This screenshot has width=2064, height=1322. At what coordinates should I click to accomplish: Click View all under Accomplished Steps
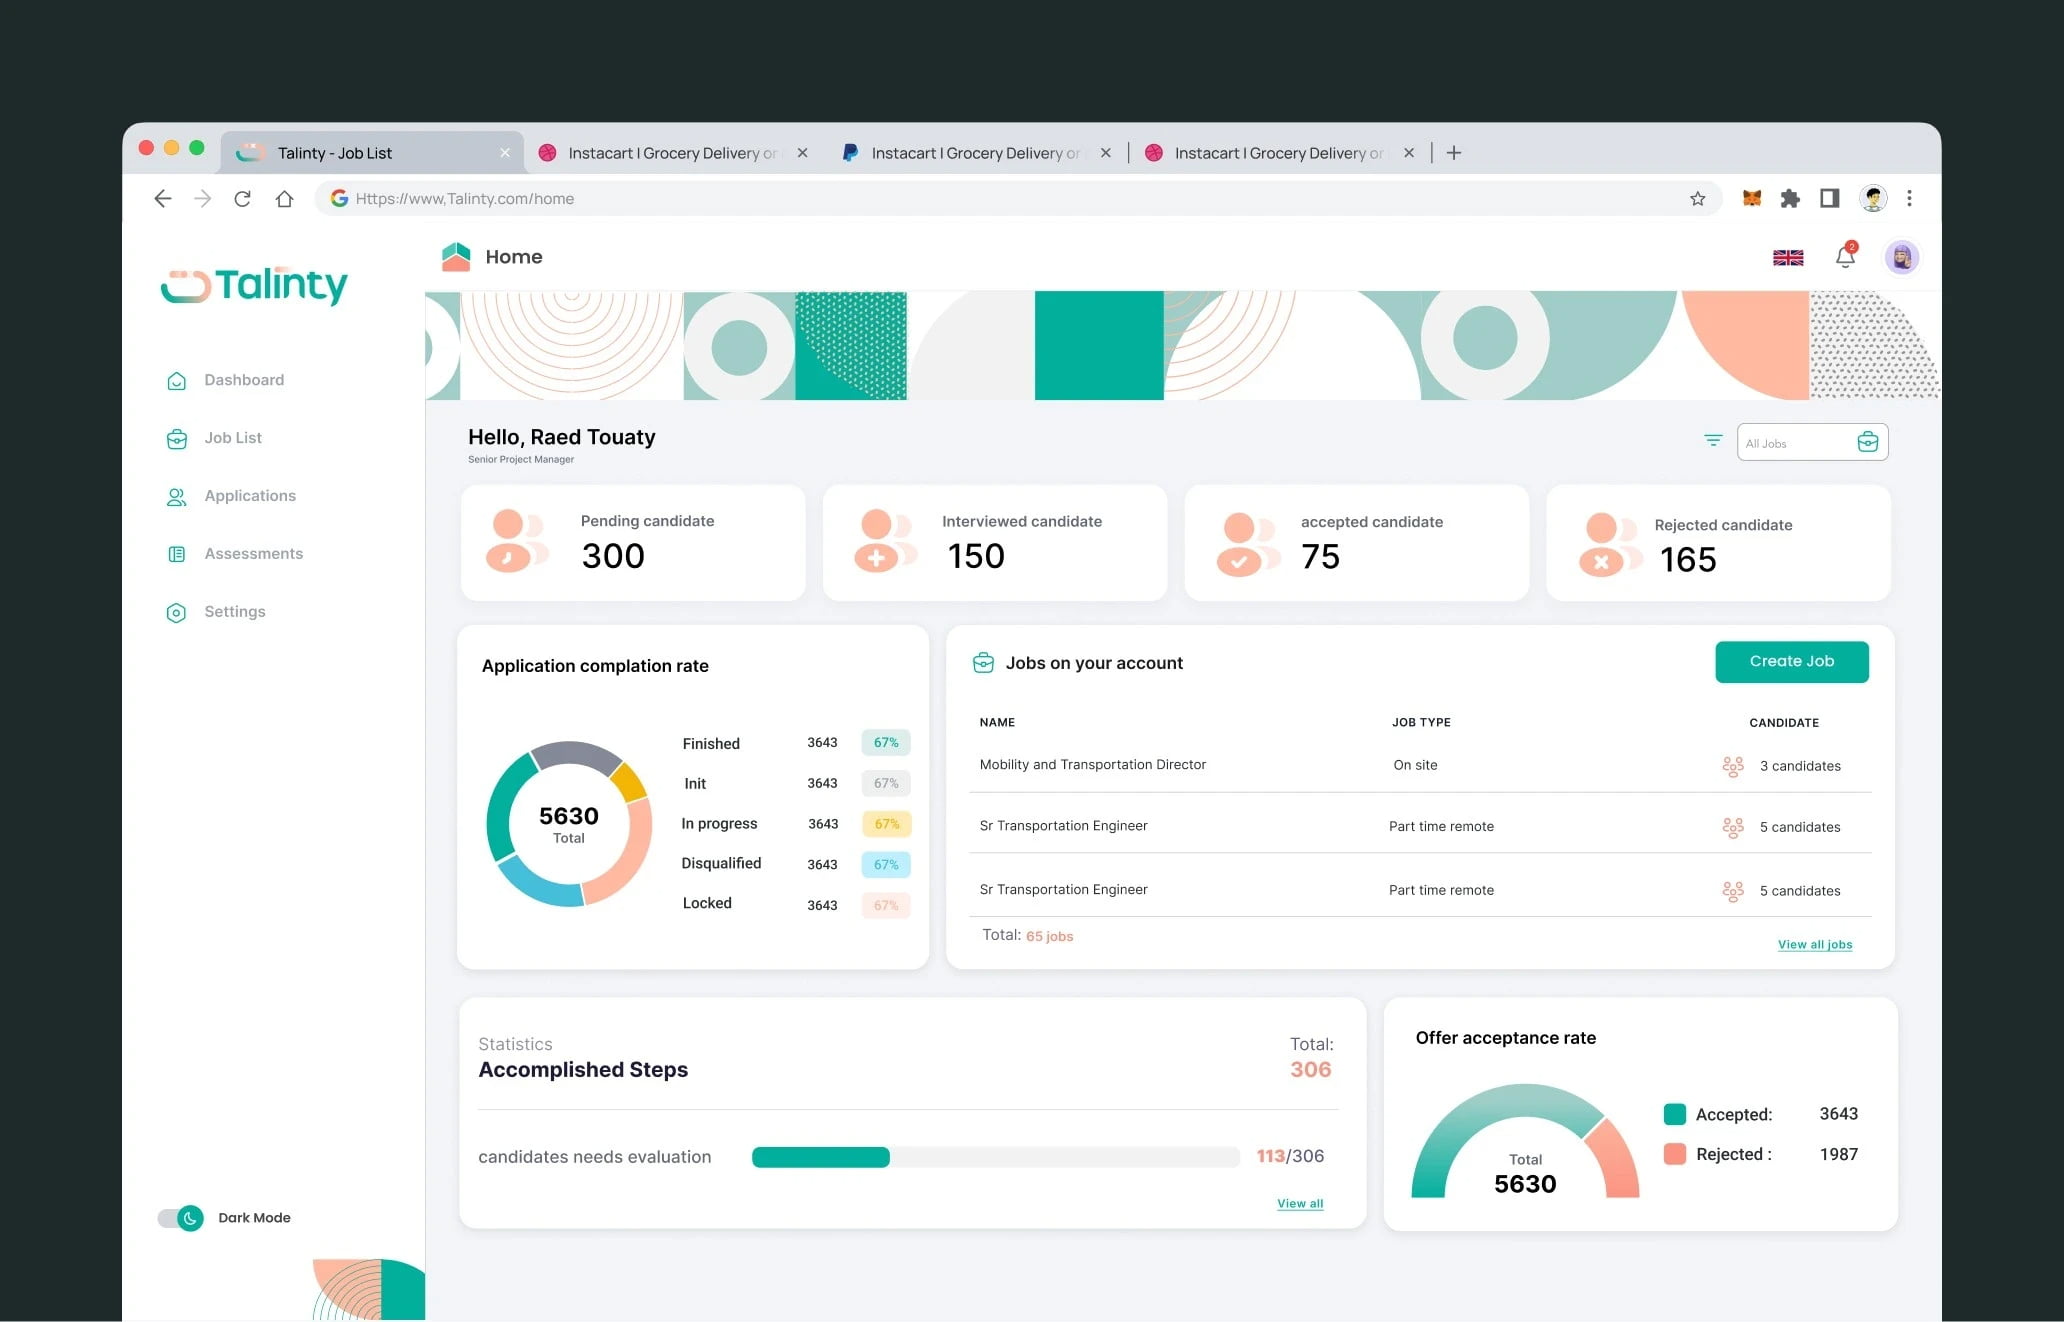(x=1300, y=1203)
